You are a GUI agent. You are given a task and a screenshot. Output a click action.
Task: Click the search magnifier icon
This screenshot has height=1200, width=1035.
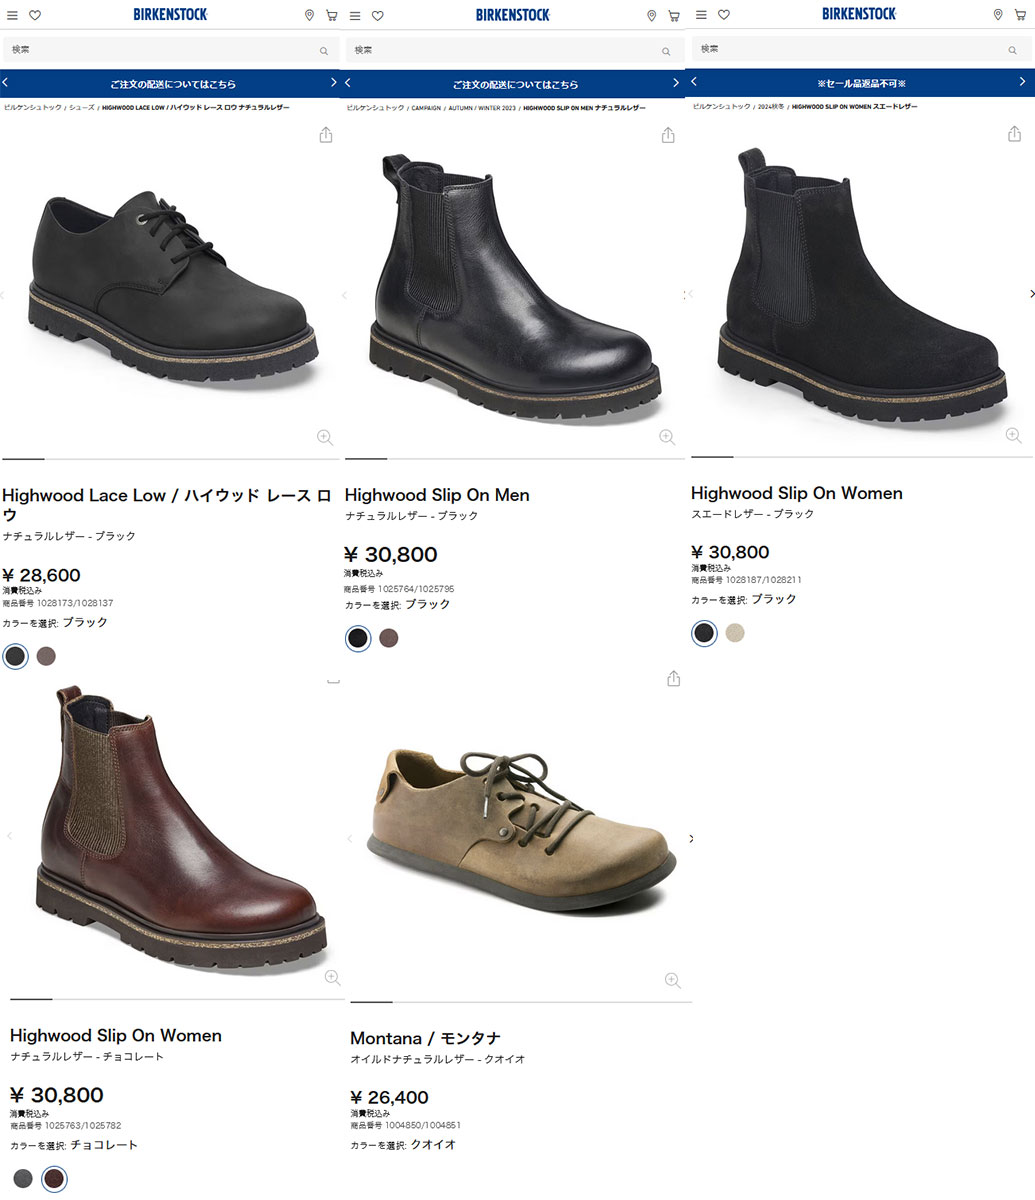coord(323,50)
